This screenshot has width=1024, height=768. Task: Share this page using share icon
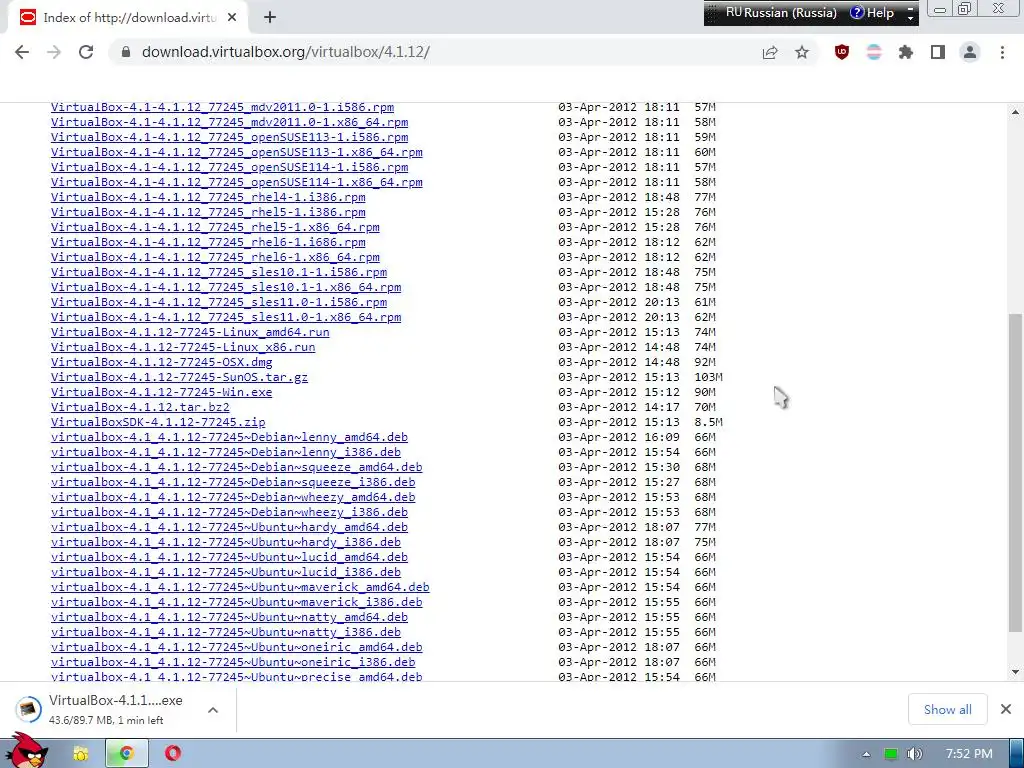tap(770, 52)
